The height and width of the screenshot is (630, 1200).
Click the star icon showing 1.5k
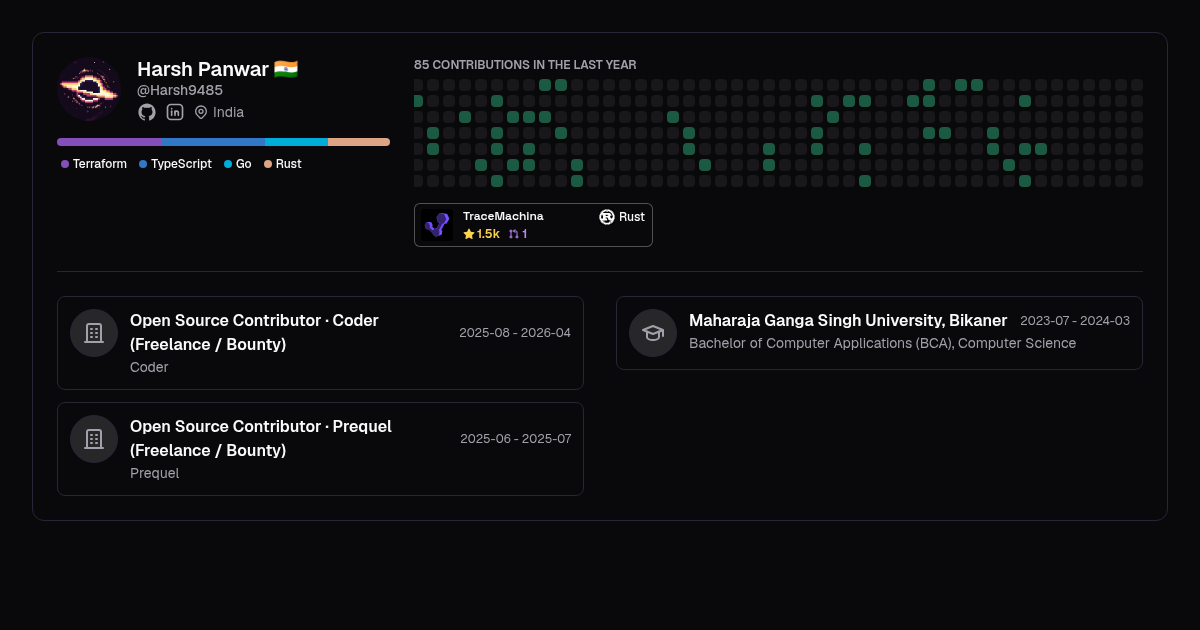(x=469, y=234)
